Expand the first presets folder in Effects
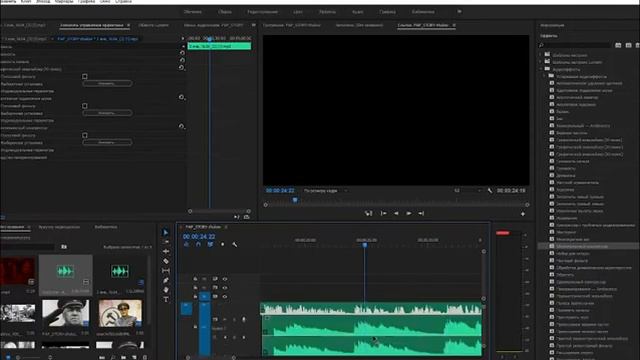The image size is (640, 360). point(541,55)
